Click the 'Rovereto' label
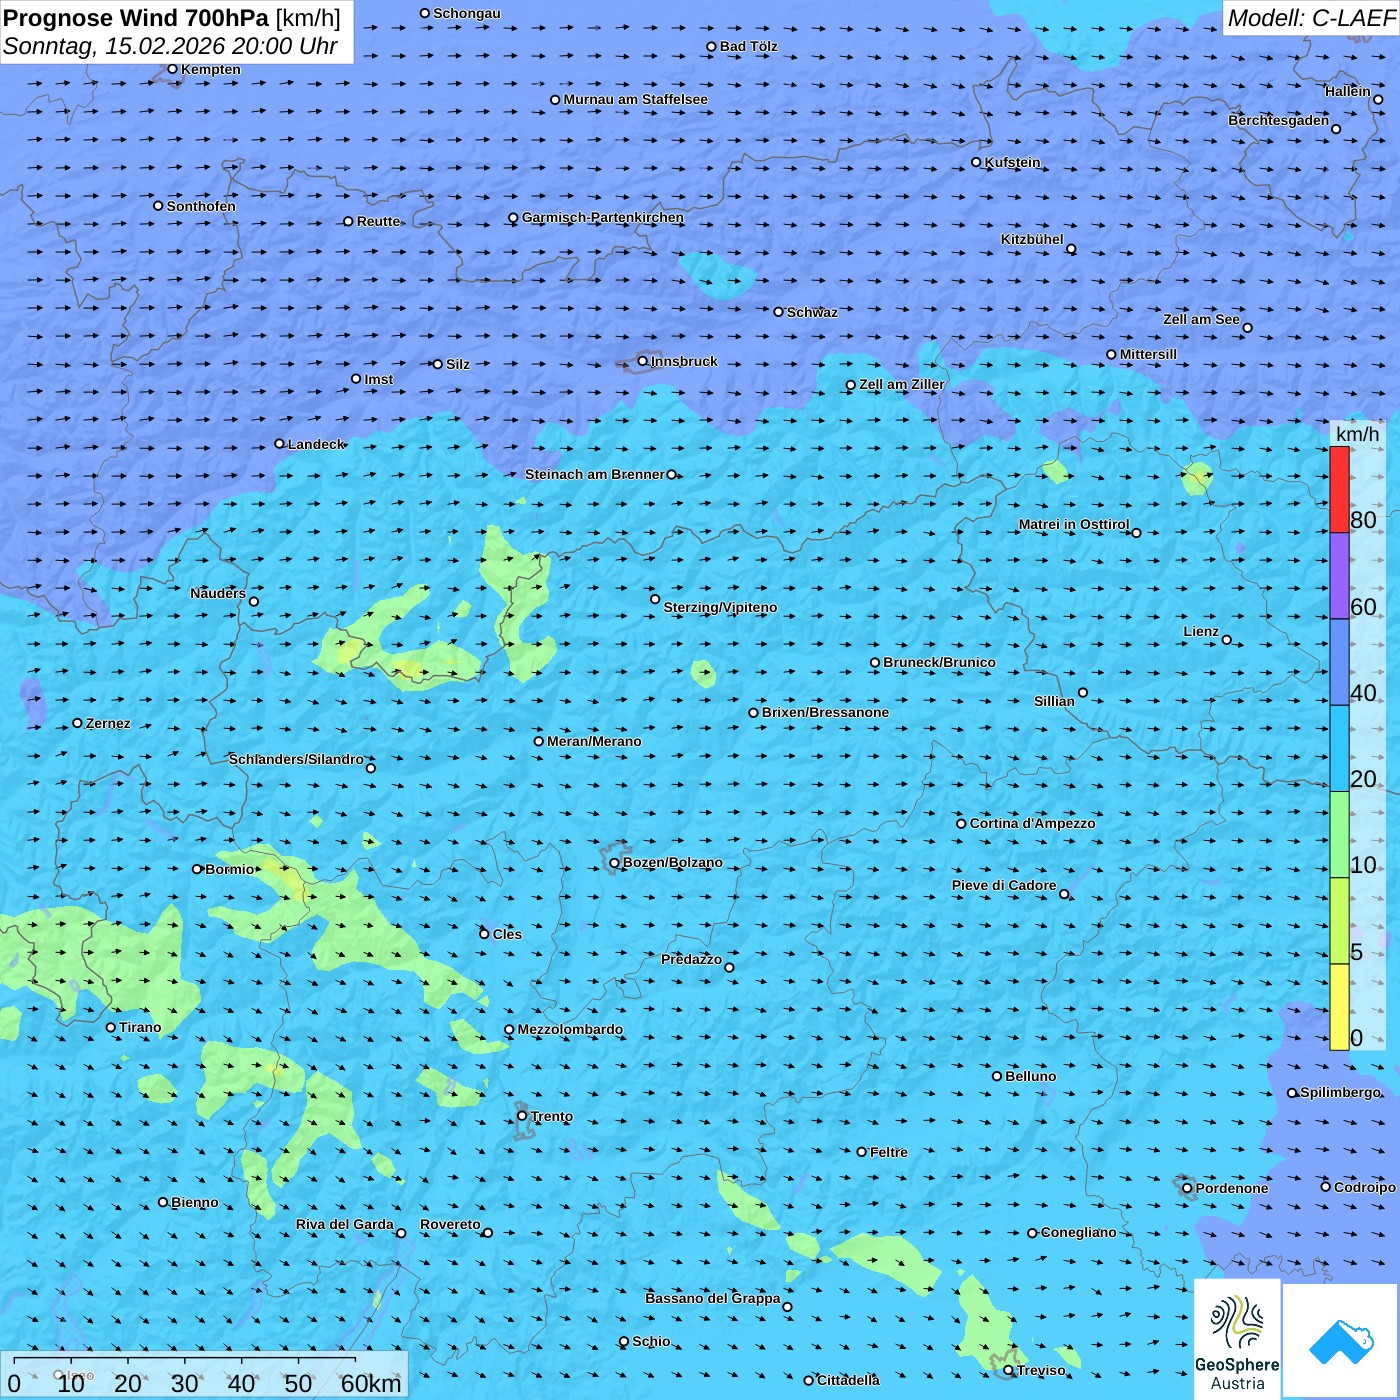 click(x=450, y=1224)
